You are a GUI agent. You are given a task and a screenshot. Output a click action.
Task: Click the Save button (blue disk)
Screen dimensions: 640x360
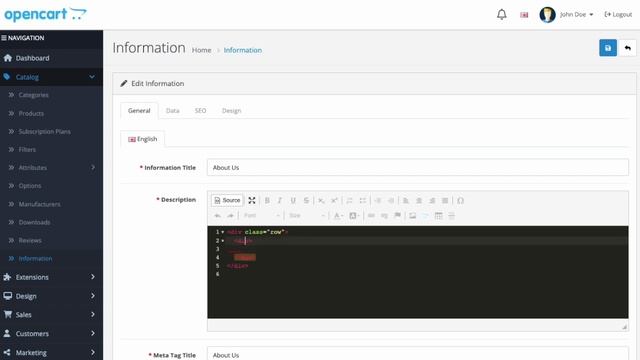[608, 48]
